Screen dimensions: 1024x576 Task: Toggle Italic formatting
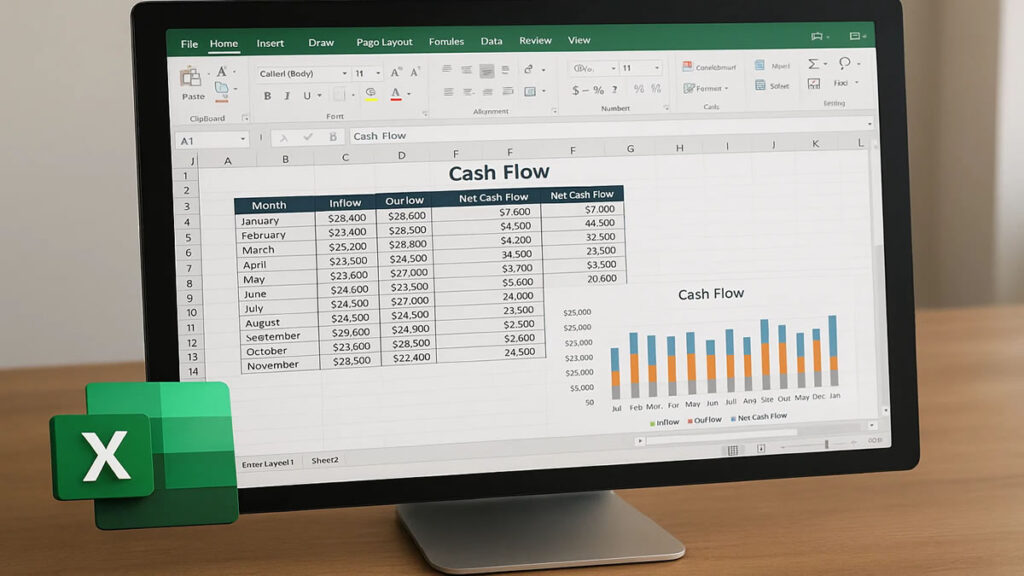[287, 96]
